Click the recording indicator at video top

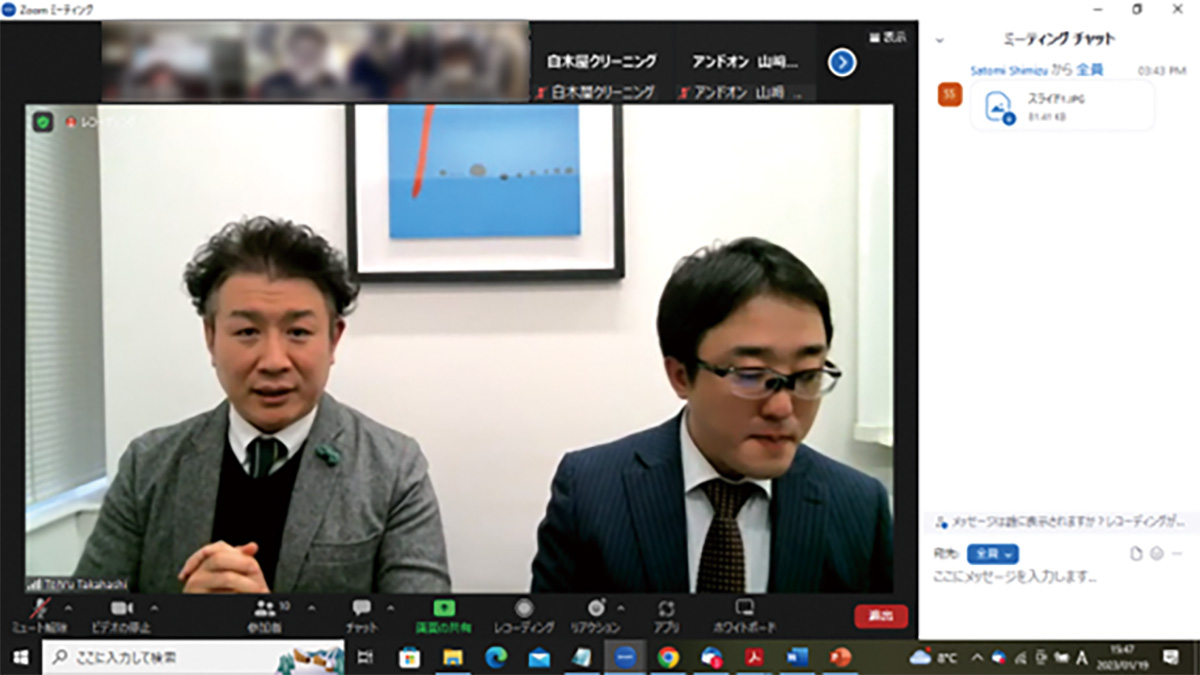[100, 122]
